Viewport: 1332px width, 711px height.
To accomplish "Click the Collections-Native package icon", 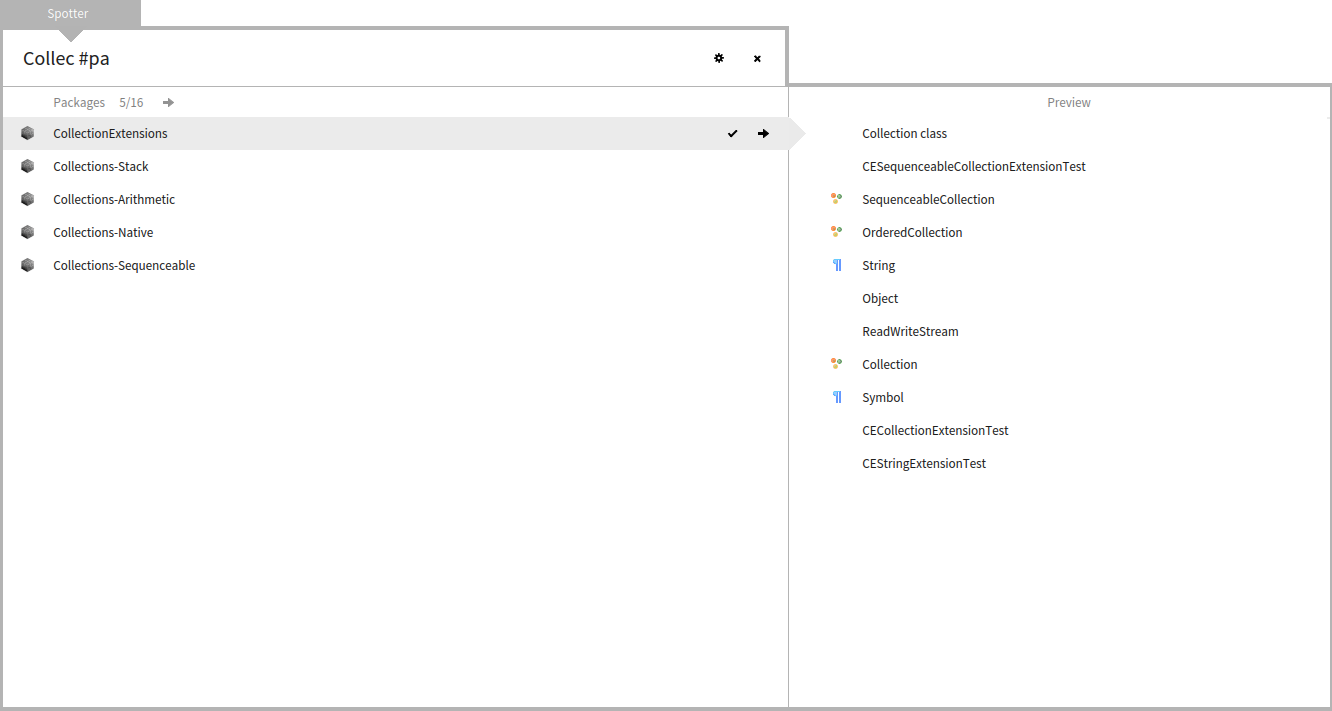I will tap(28, 232).
